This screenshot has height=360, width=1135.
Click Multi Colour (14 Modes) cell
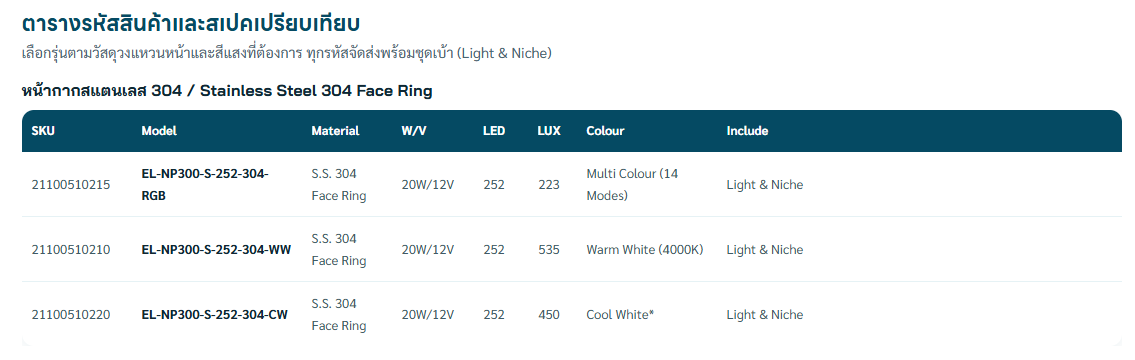632,185
